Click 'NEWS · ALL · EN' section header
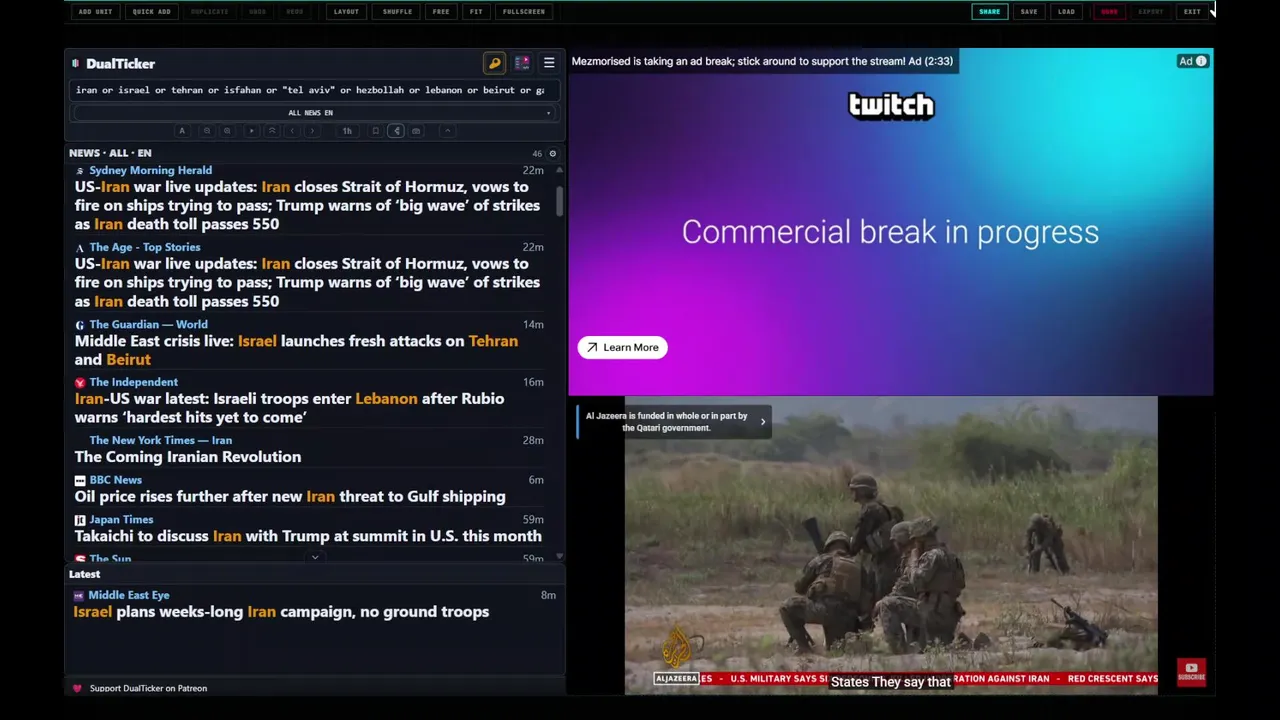Viewport: 1280px width, 720px height. (x=110, y=153)
